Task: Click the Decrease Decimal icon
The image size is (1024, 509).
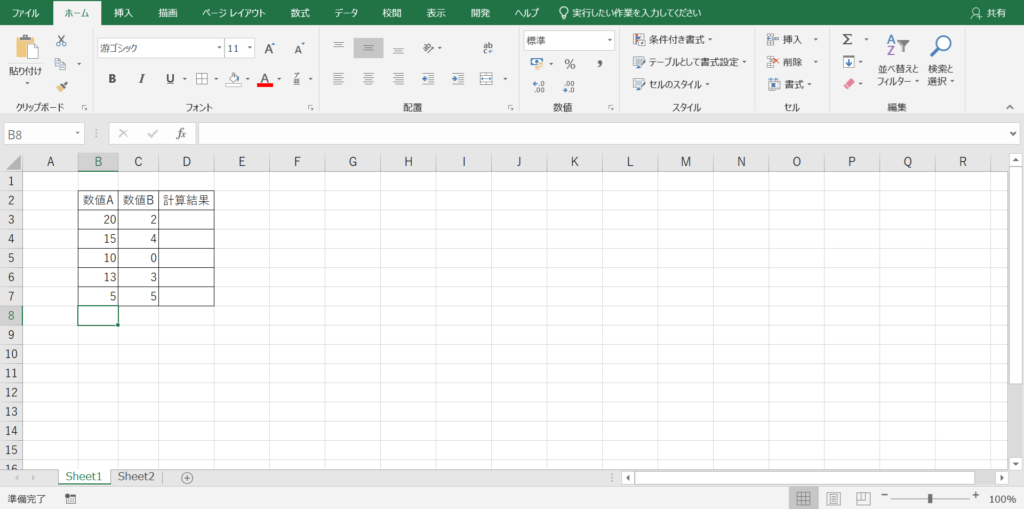Action: 569,86
